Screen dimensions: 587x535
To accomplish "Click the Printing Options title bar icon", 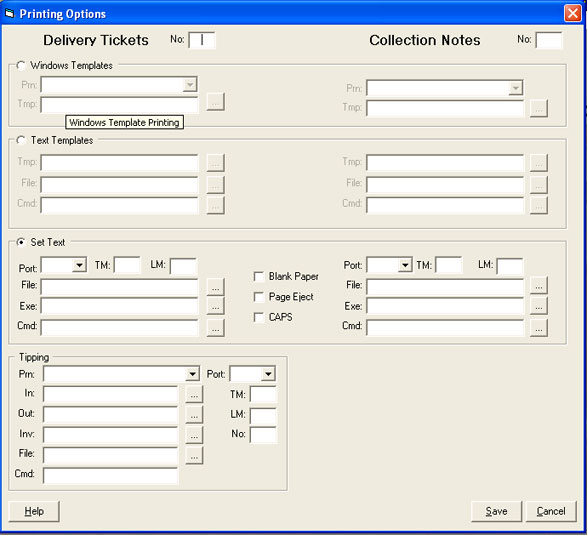I will (9, 13).
